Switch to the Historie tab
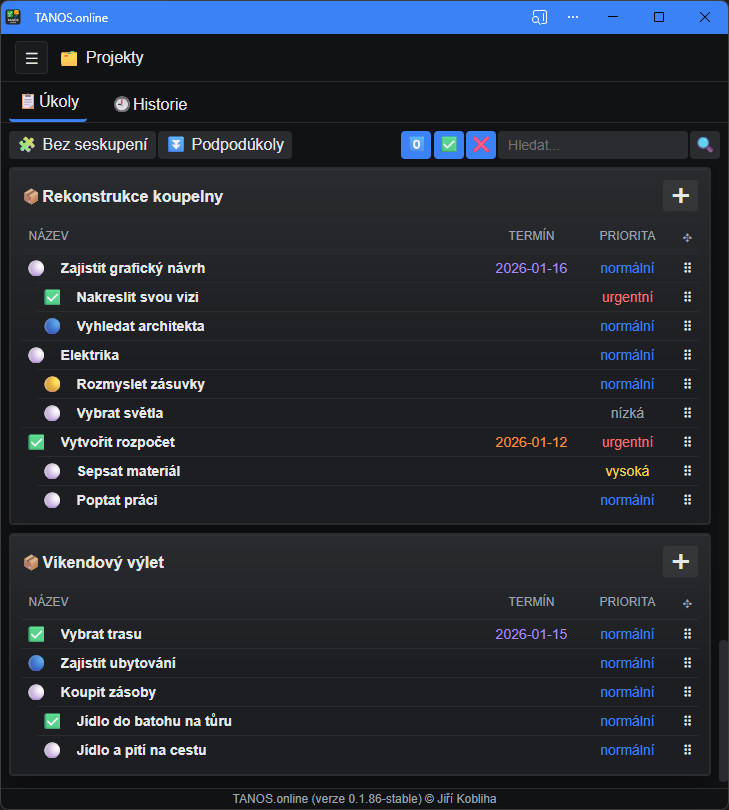 tap(150, 104)
